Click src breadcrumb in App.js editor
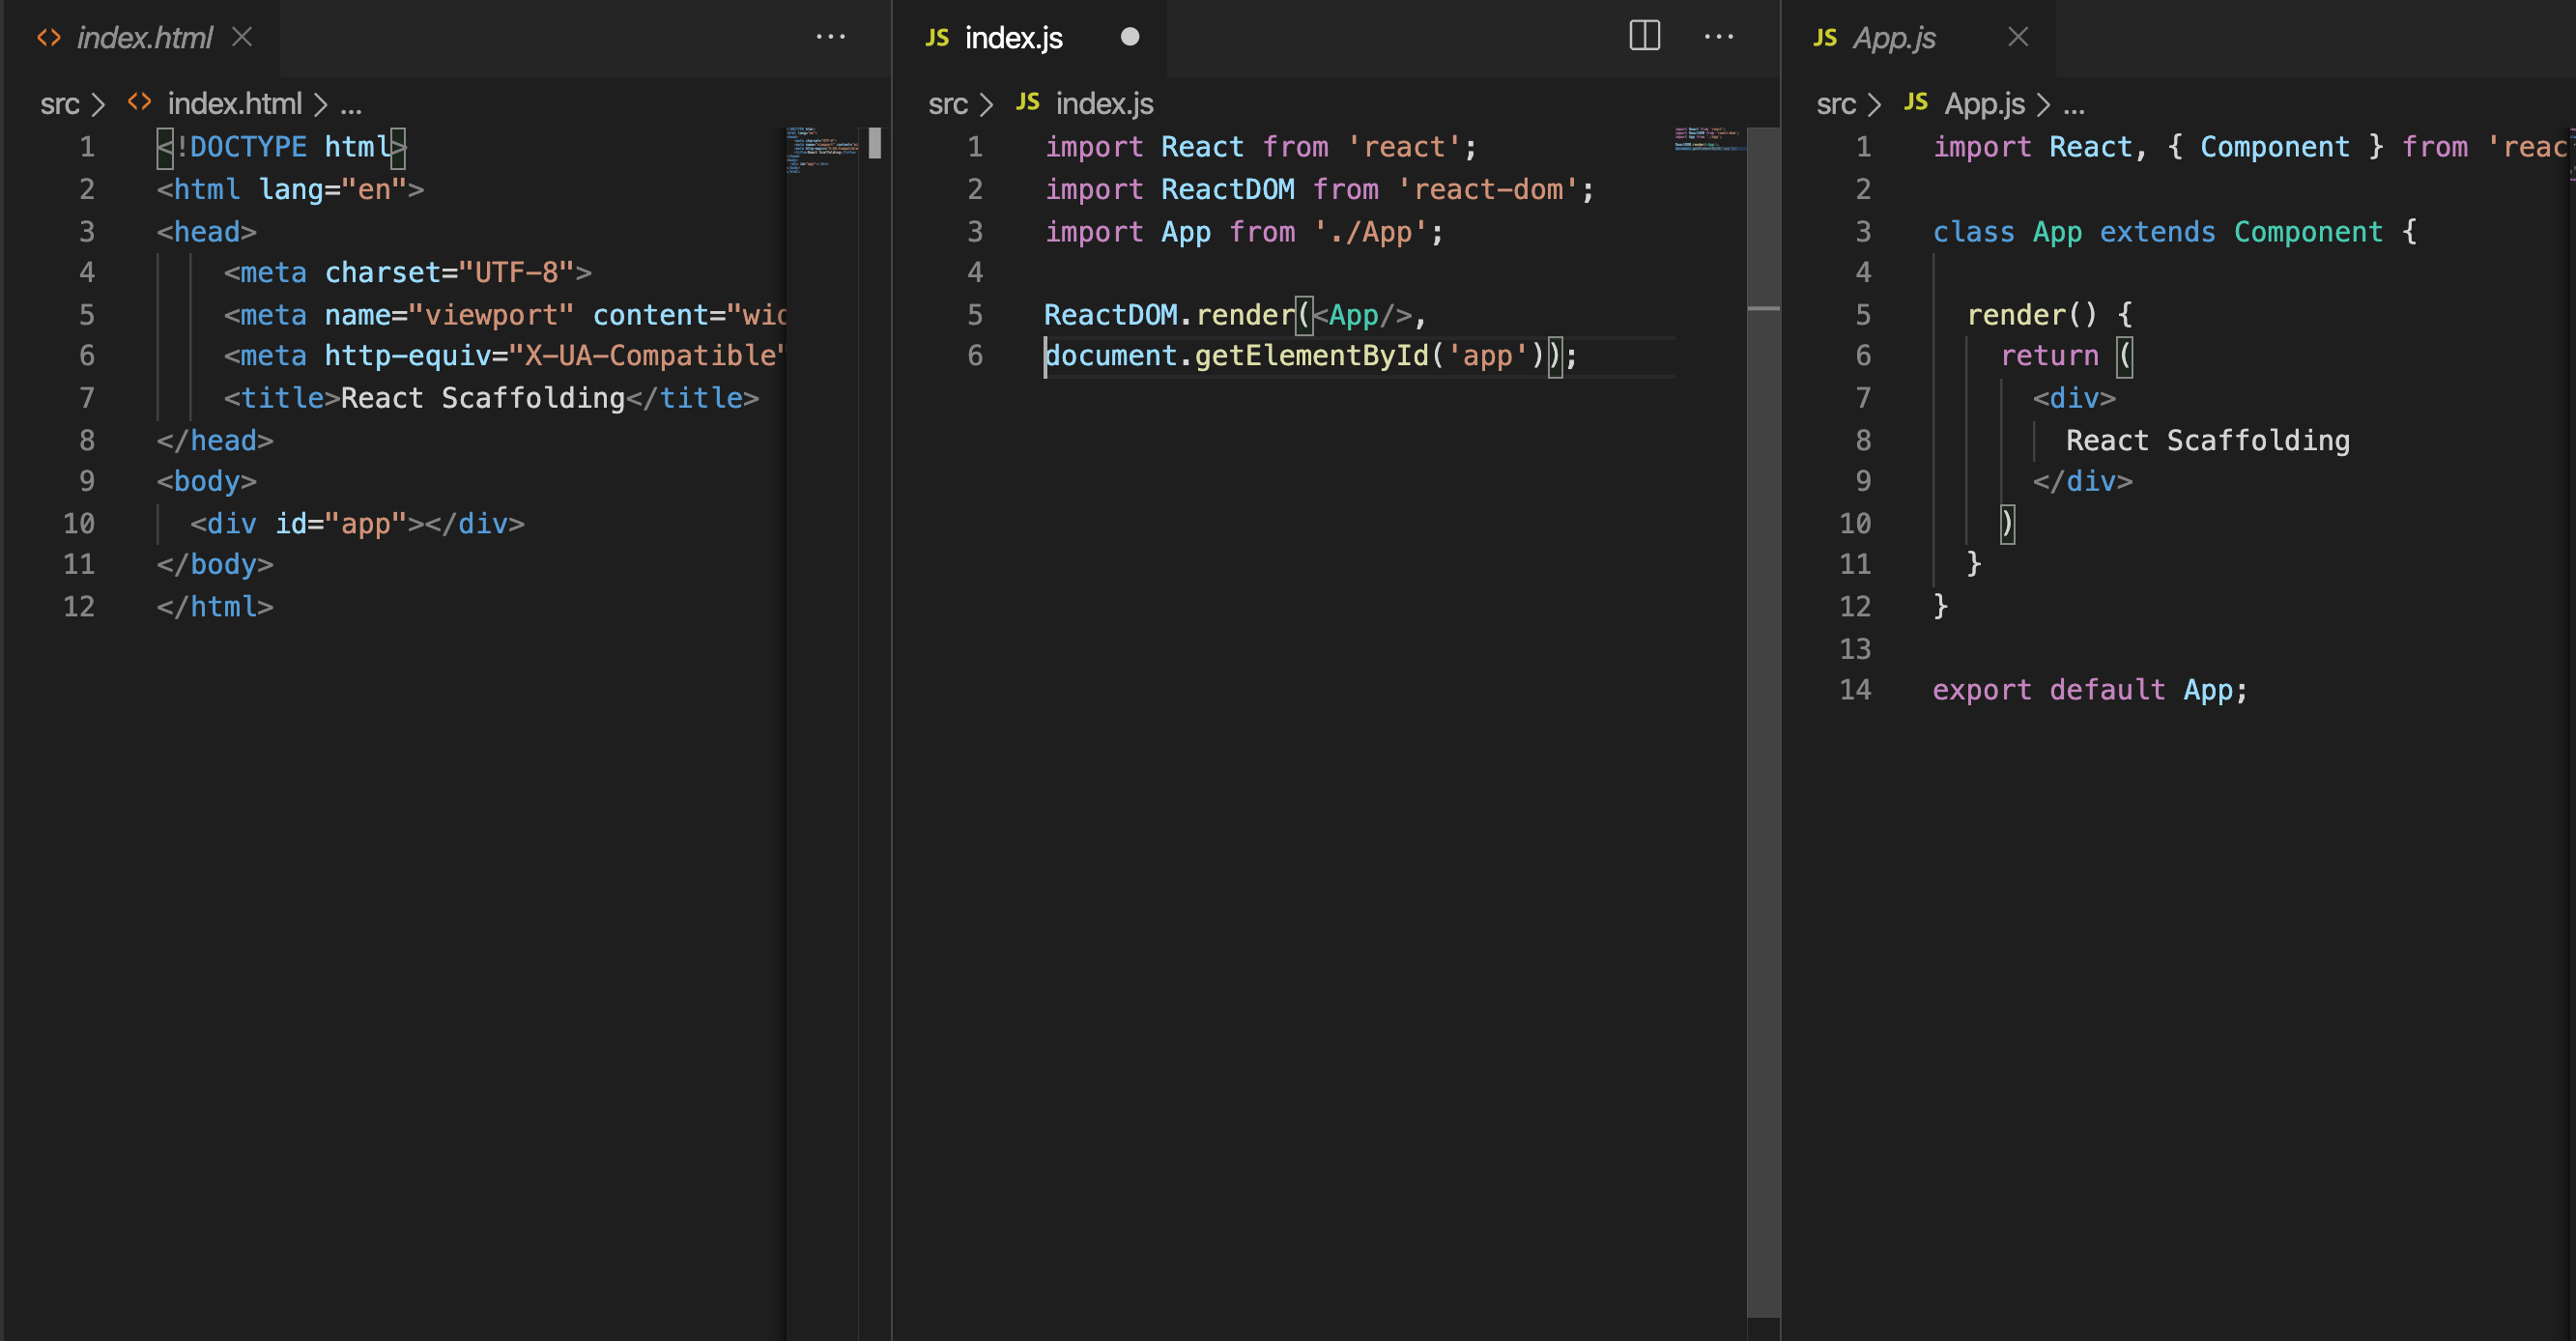This screenshot has height=1341, width=2576. [x=1836, y=104]
